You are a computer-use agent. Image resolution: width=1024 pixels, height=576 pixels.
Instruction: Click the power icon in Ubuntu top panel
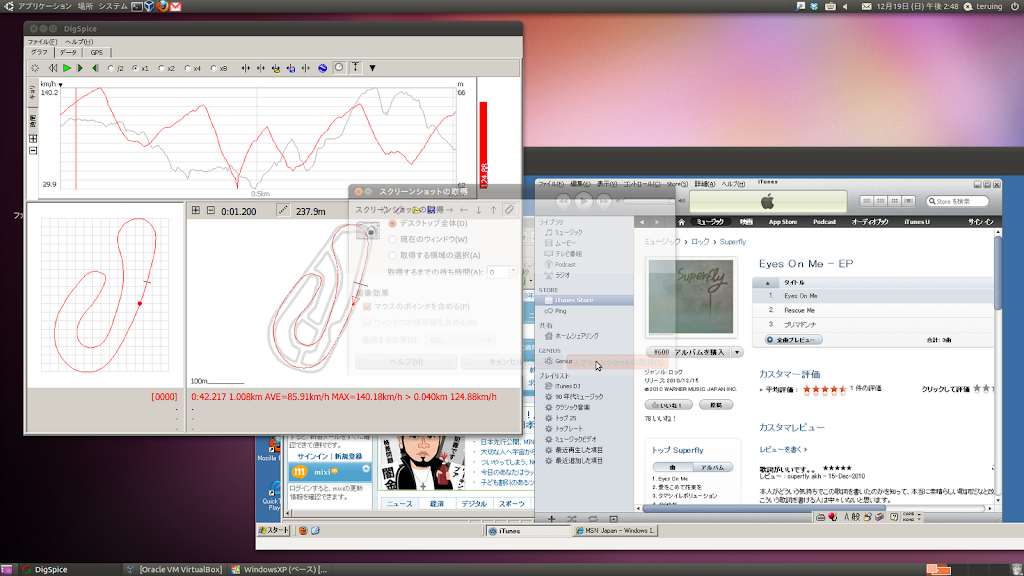1014,6
